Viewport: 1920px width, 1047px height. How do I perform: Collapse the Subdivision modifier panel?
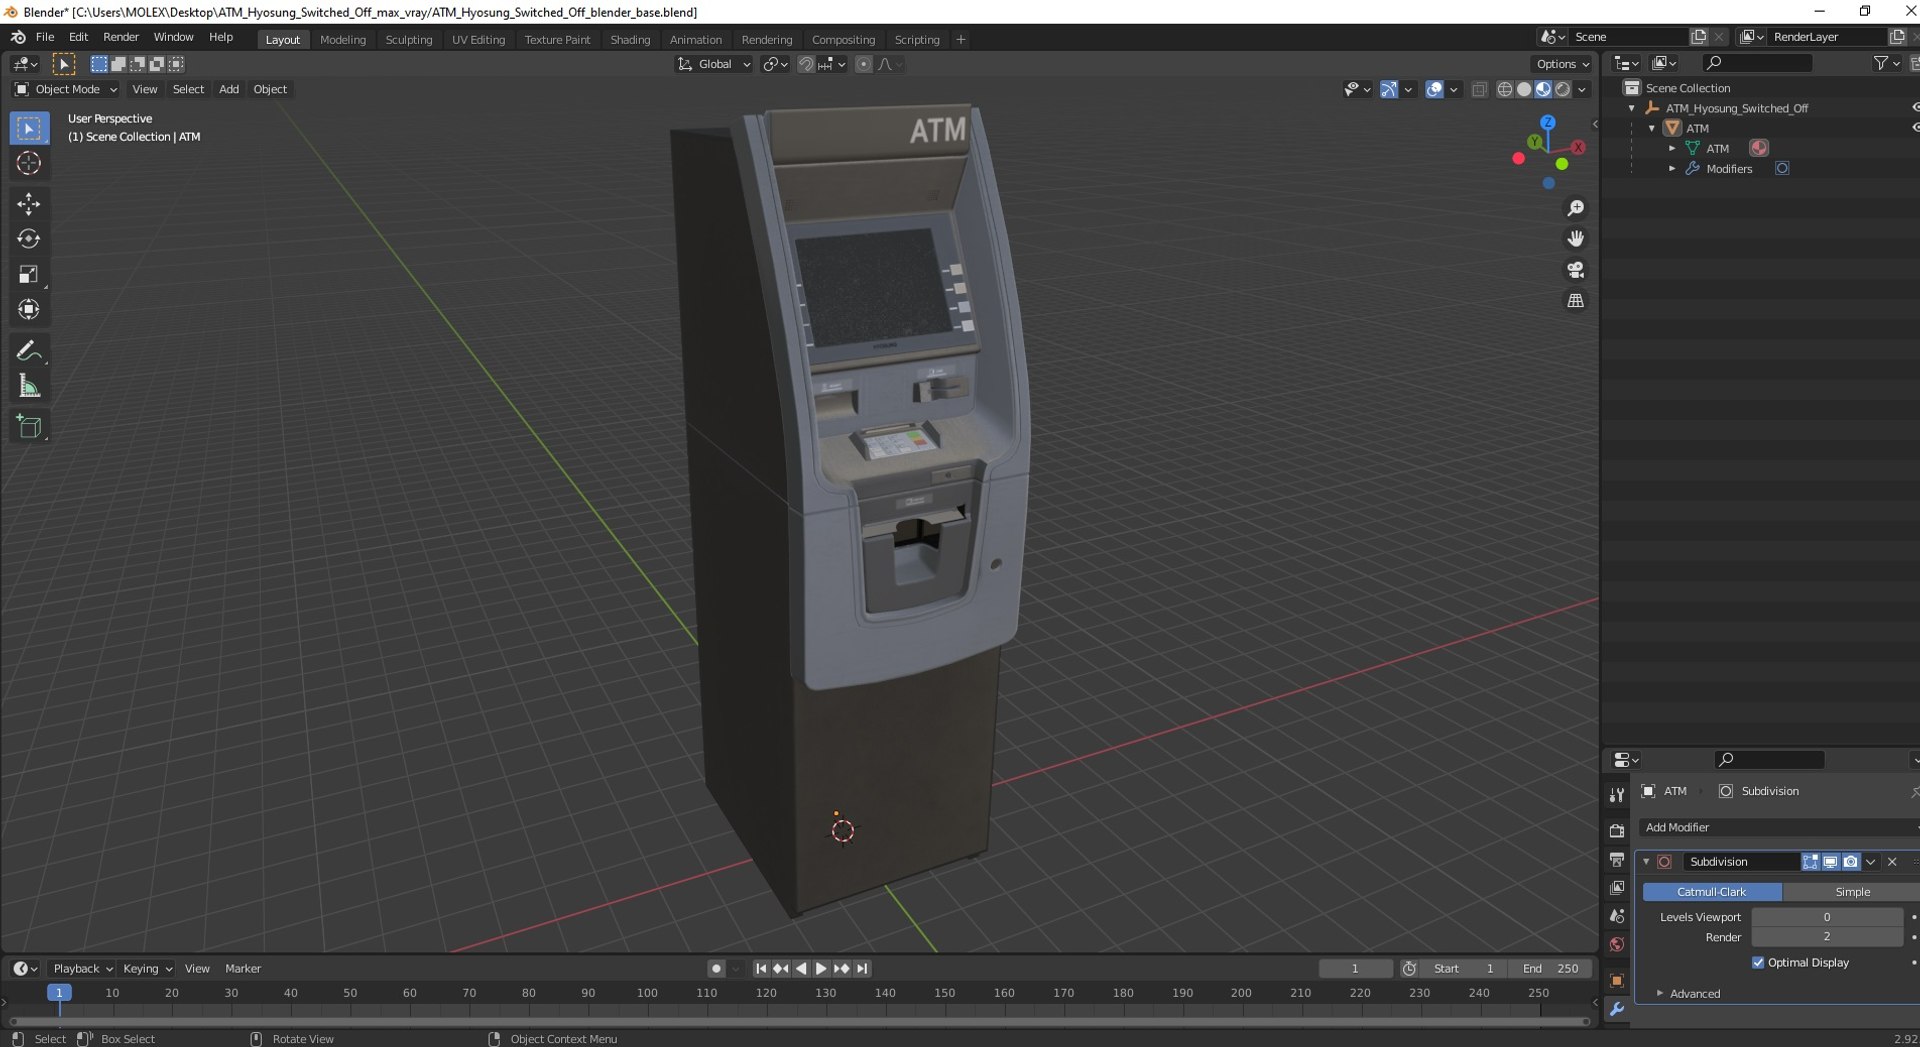[x=1647, y=862]
